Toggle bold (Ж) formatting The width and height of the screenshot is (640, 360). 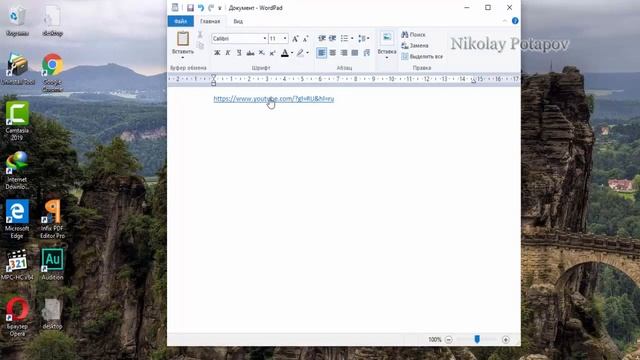[x=217, y=53]
